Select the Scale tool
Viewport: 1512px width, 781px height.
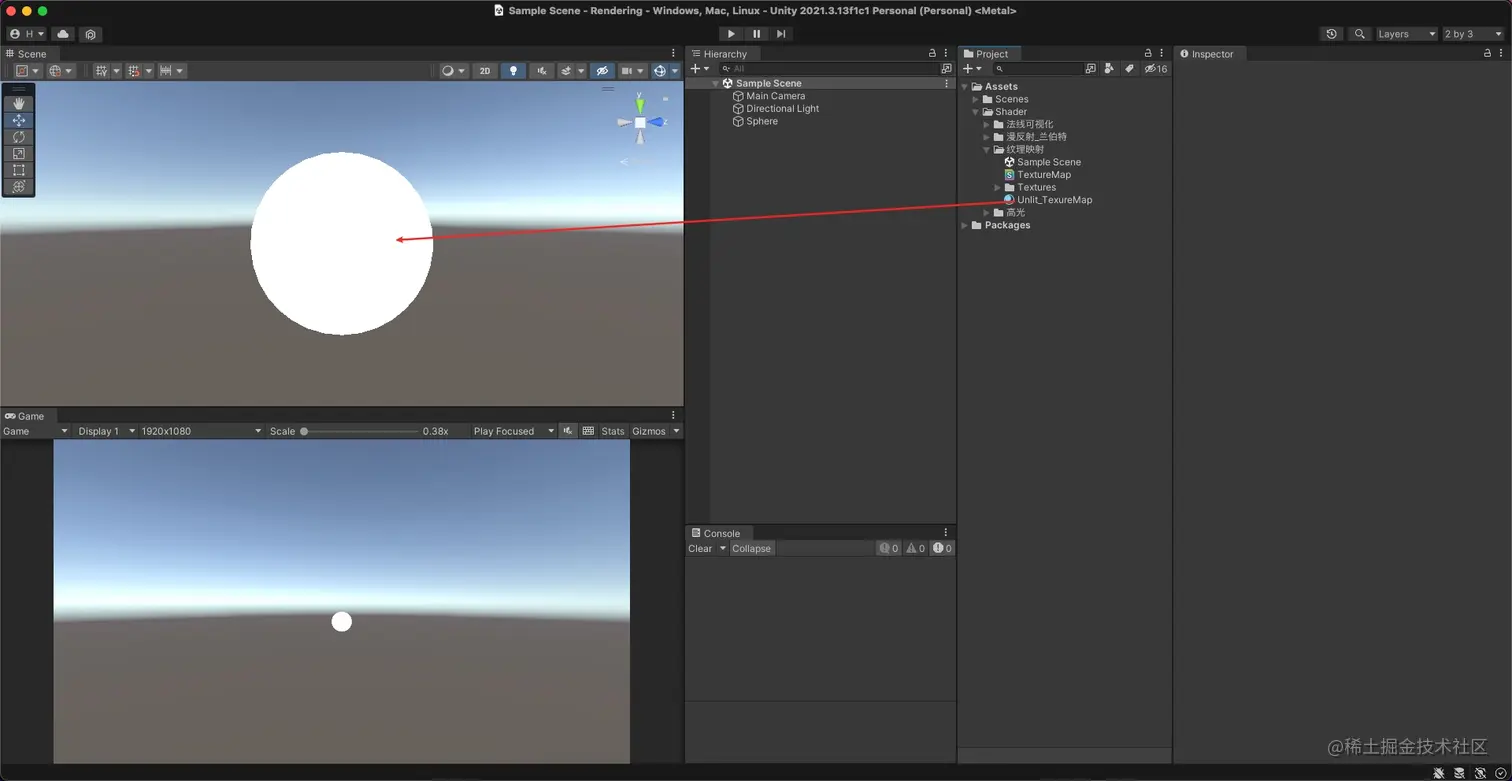(18, 154)
